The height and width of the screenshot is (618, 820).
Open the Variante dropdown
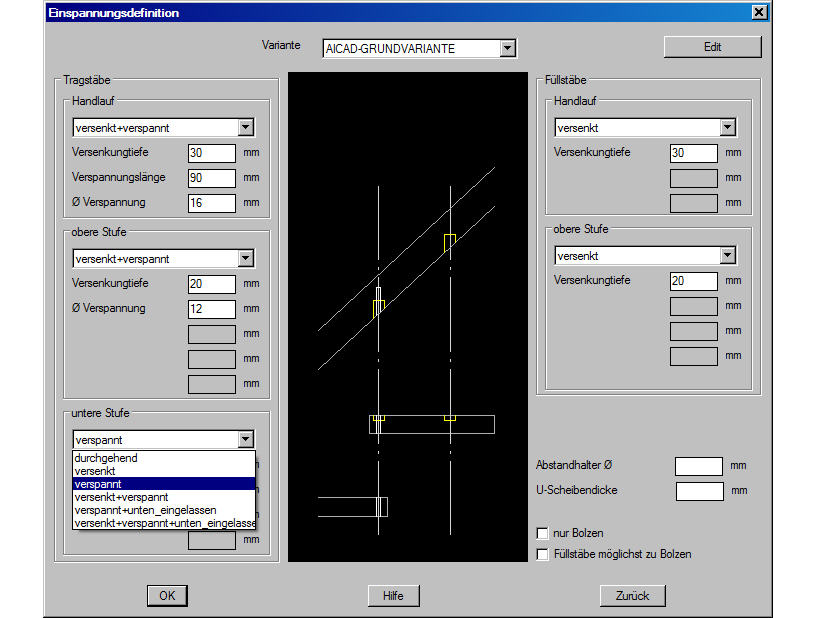click(x=507, y=48)
